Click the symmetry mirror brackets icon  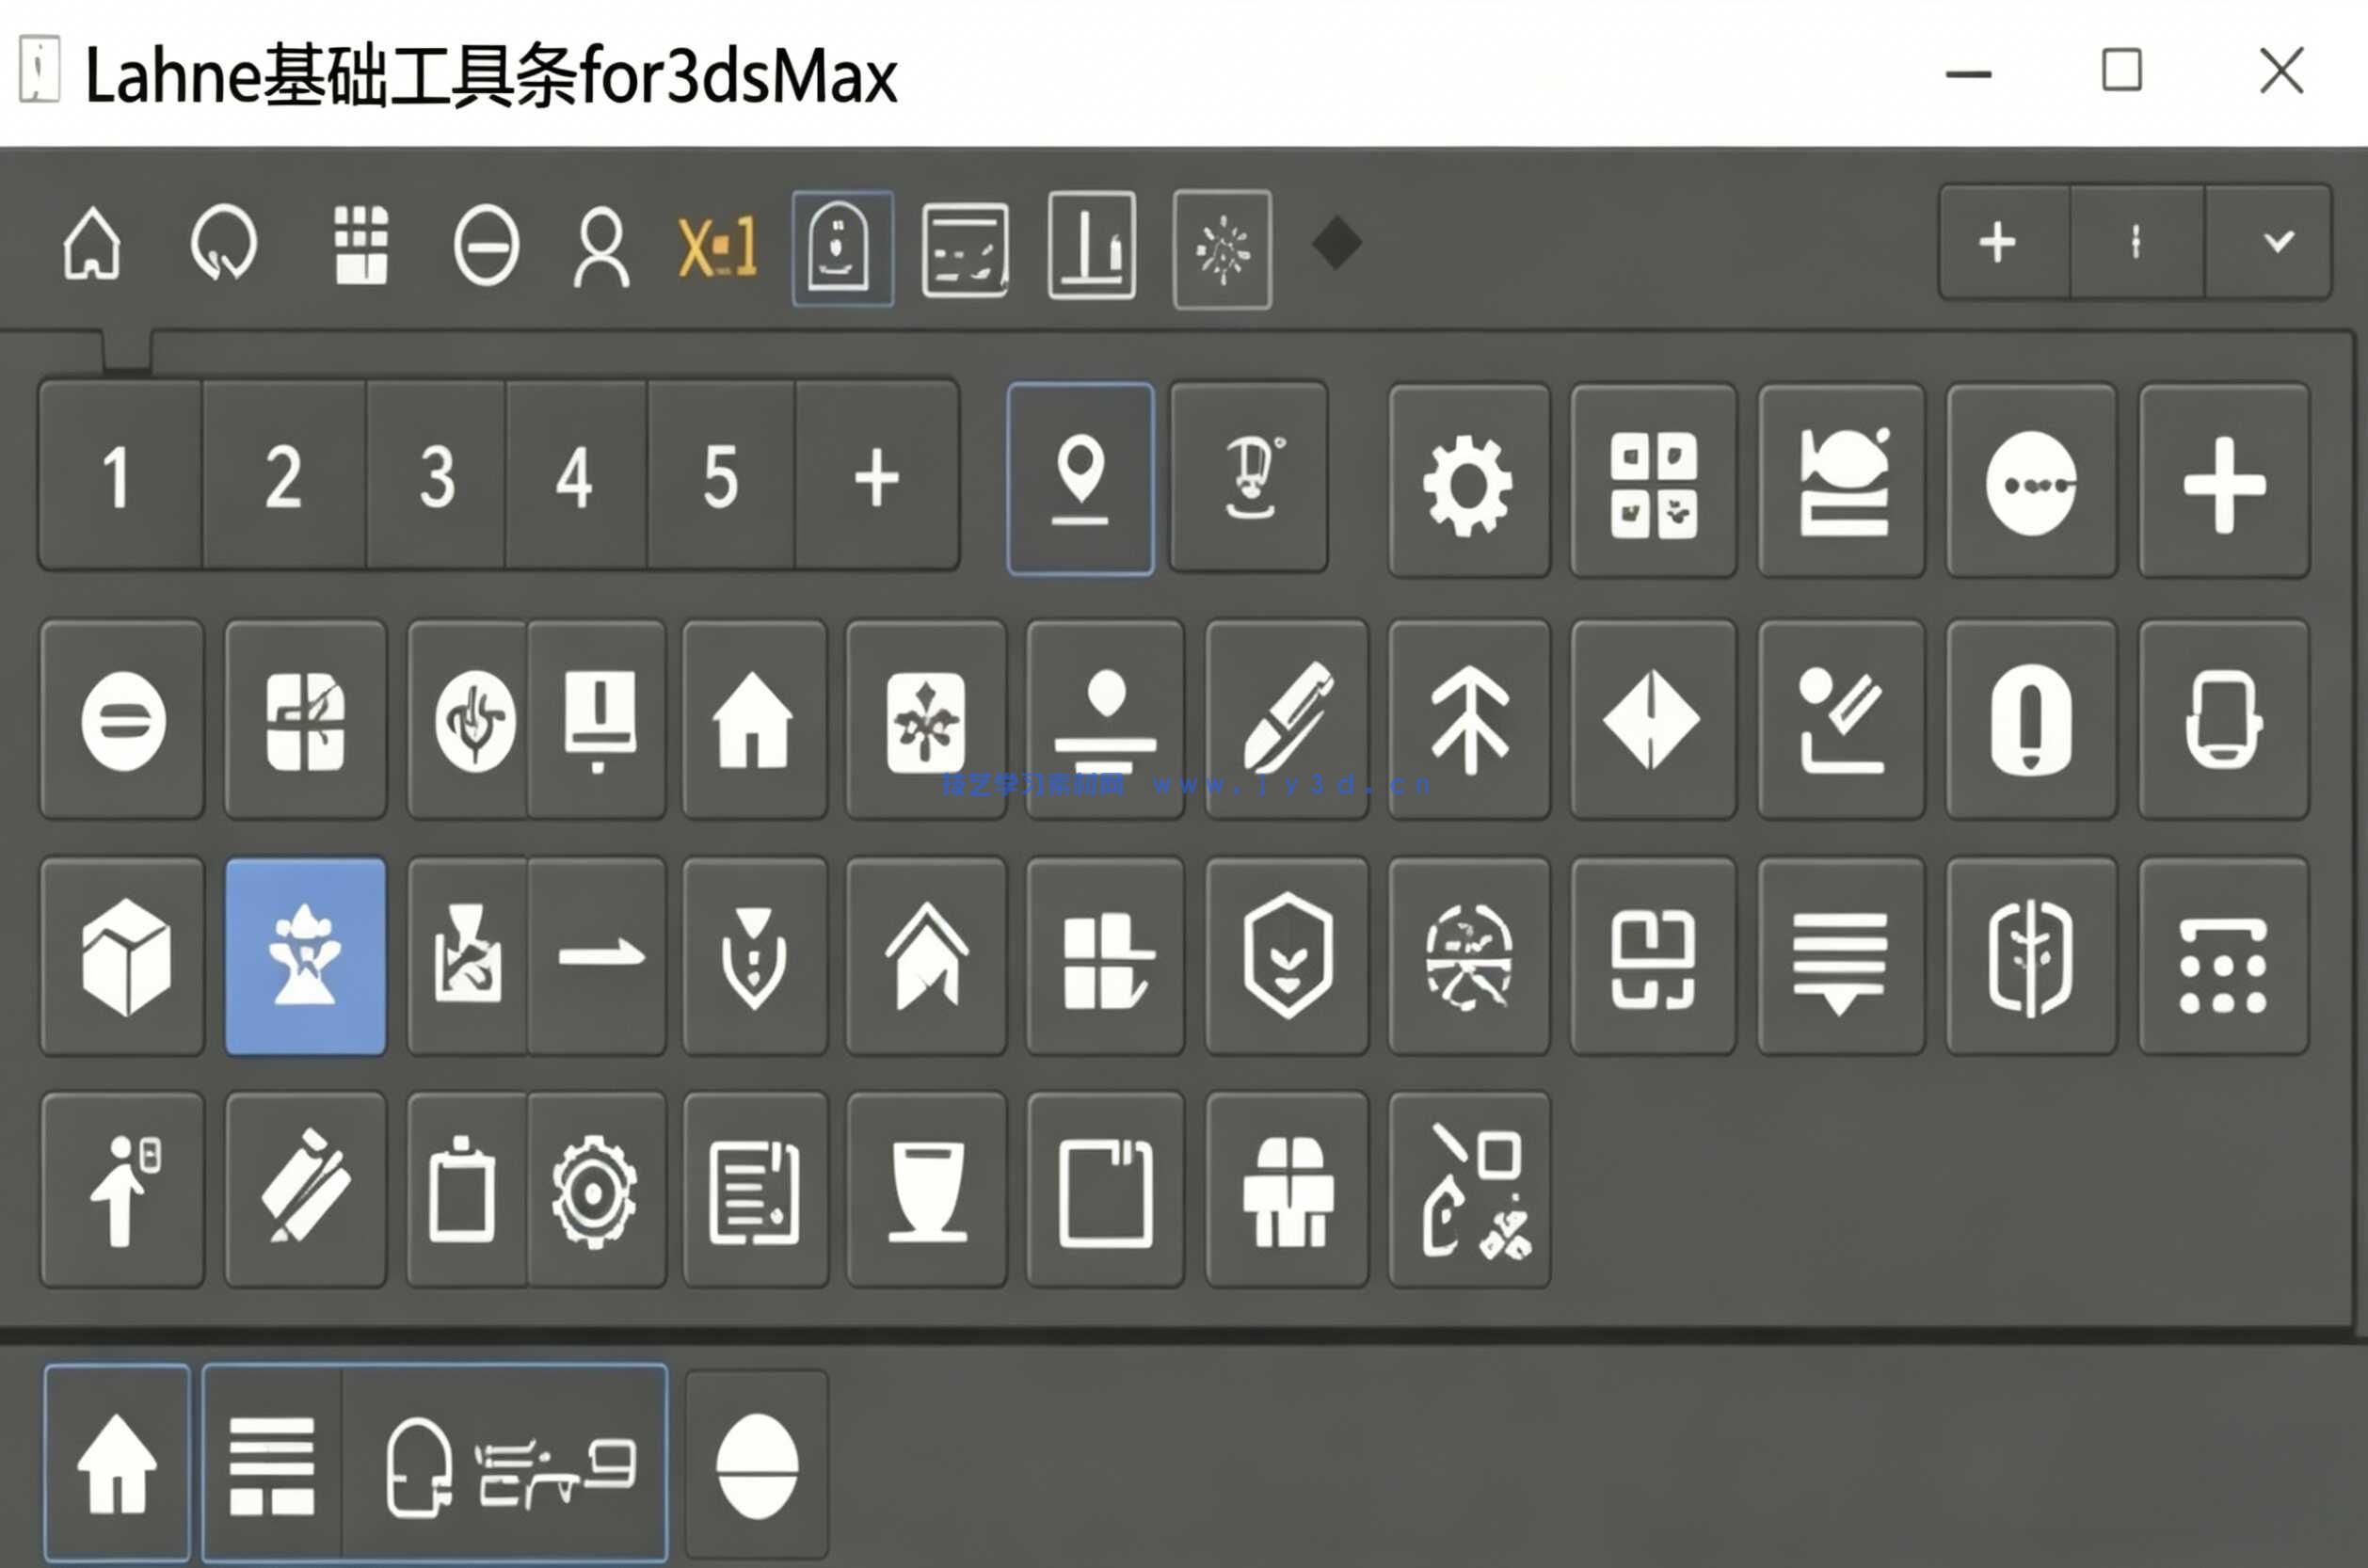pos(2031,956)
